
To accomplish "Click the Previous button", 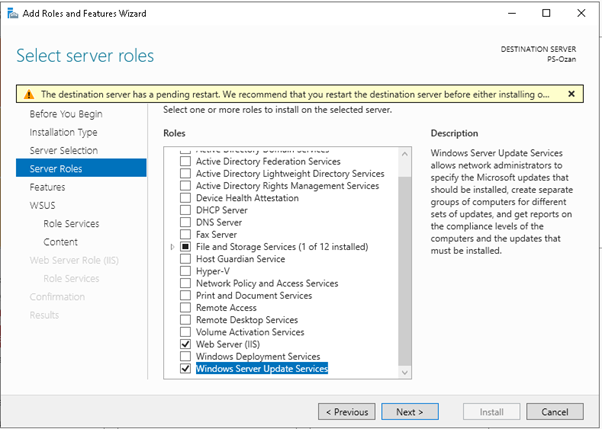I will tap(348, 411).
